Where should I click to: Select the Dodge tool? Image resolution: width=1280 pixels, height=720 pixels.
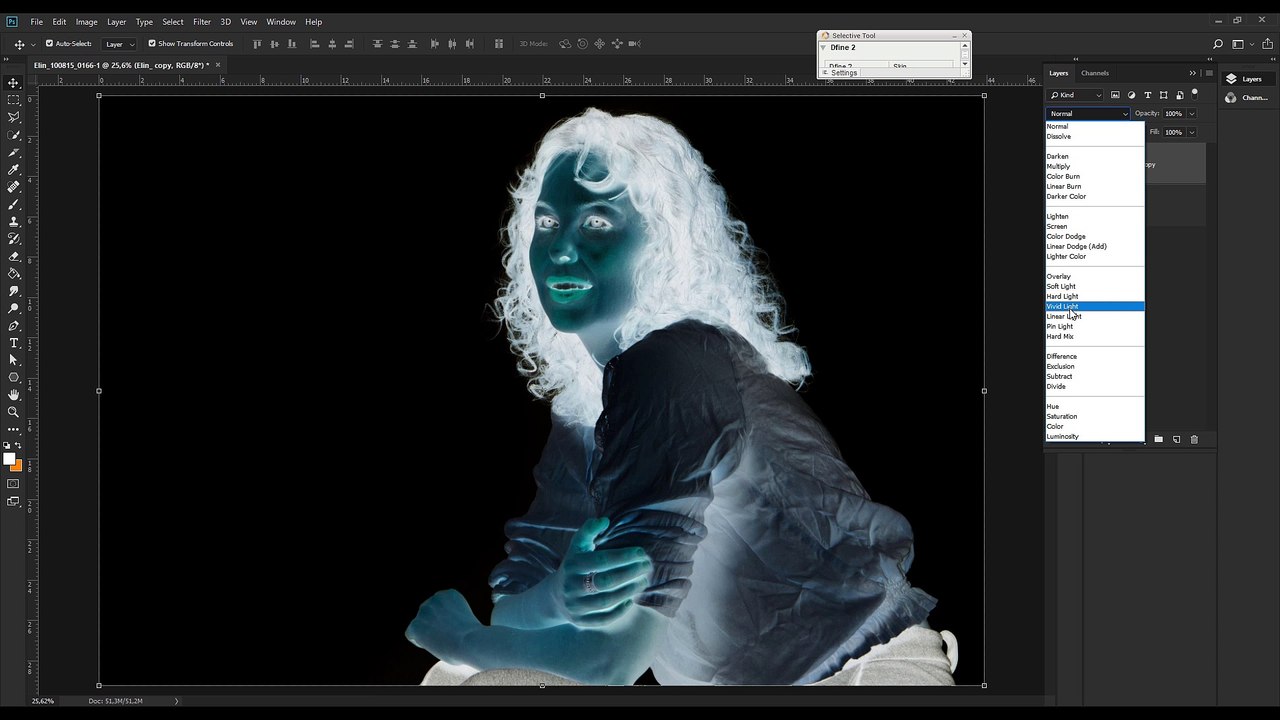14,308
